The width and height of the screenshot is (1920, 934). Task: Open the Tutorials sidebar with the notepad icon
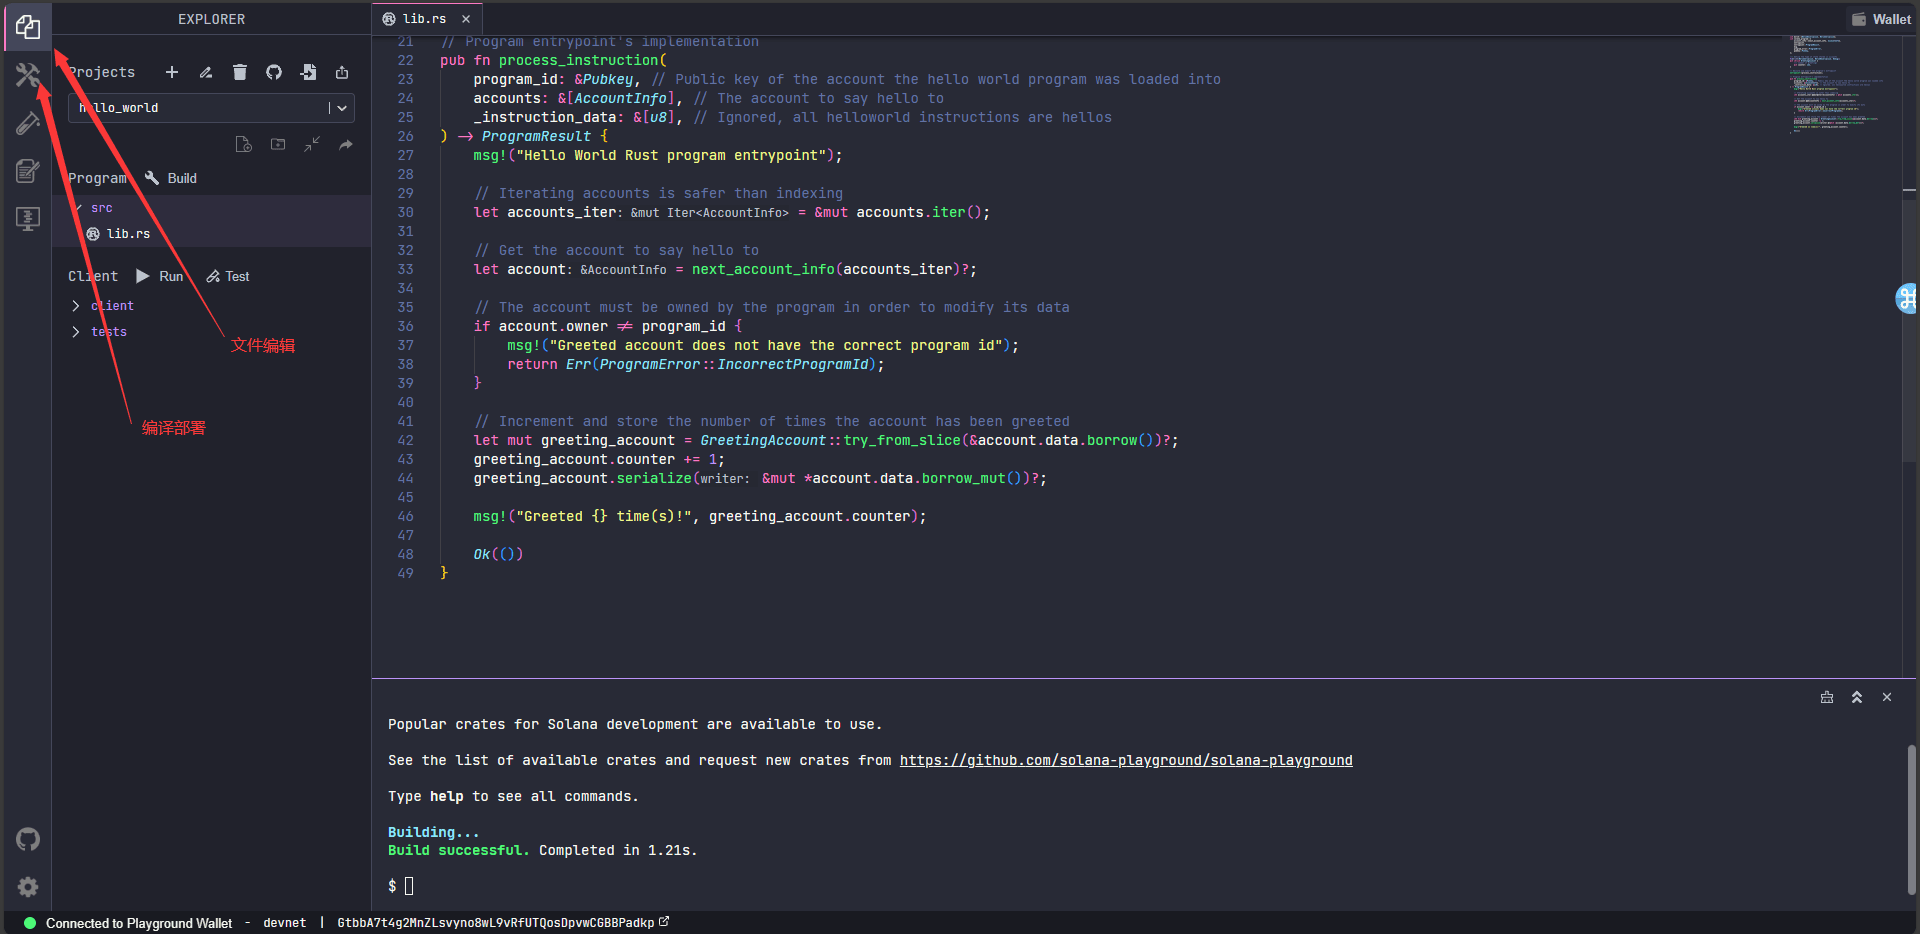(27, 171)
